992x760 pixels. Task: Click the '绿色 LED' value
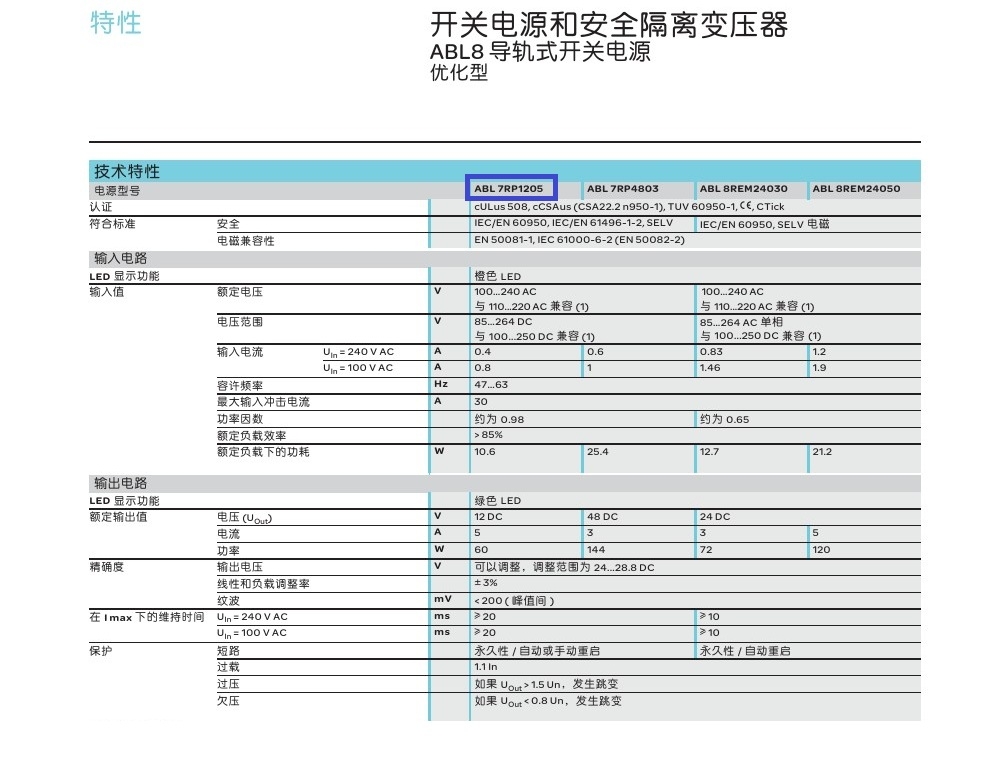[497, 501]
